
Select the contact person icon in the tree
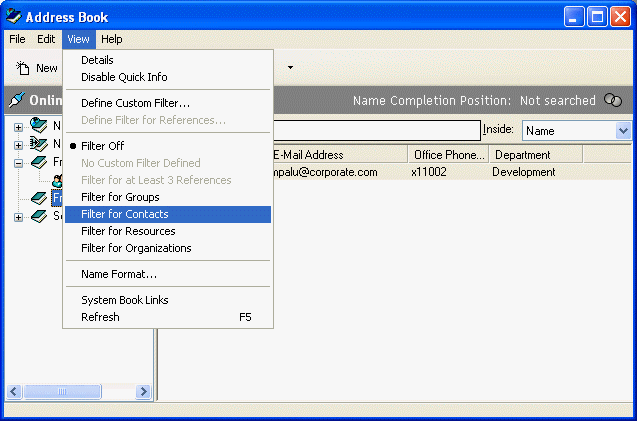[x=58, y=180]
